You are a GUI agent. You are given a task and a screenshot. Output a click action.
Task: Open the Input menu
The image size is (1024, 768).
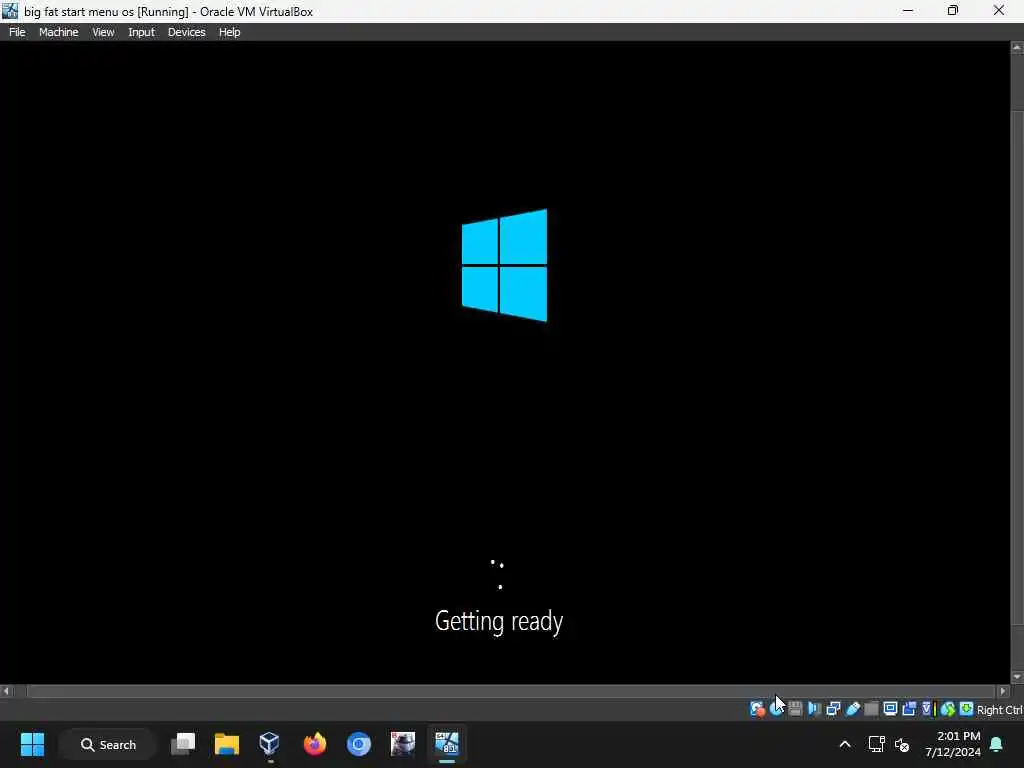click(141, 32)
